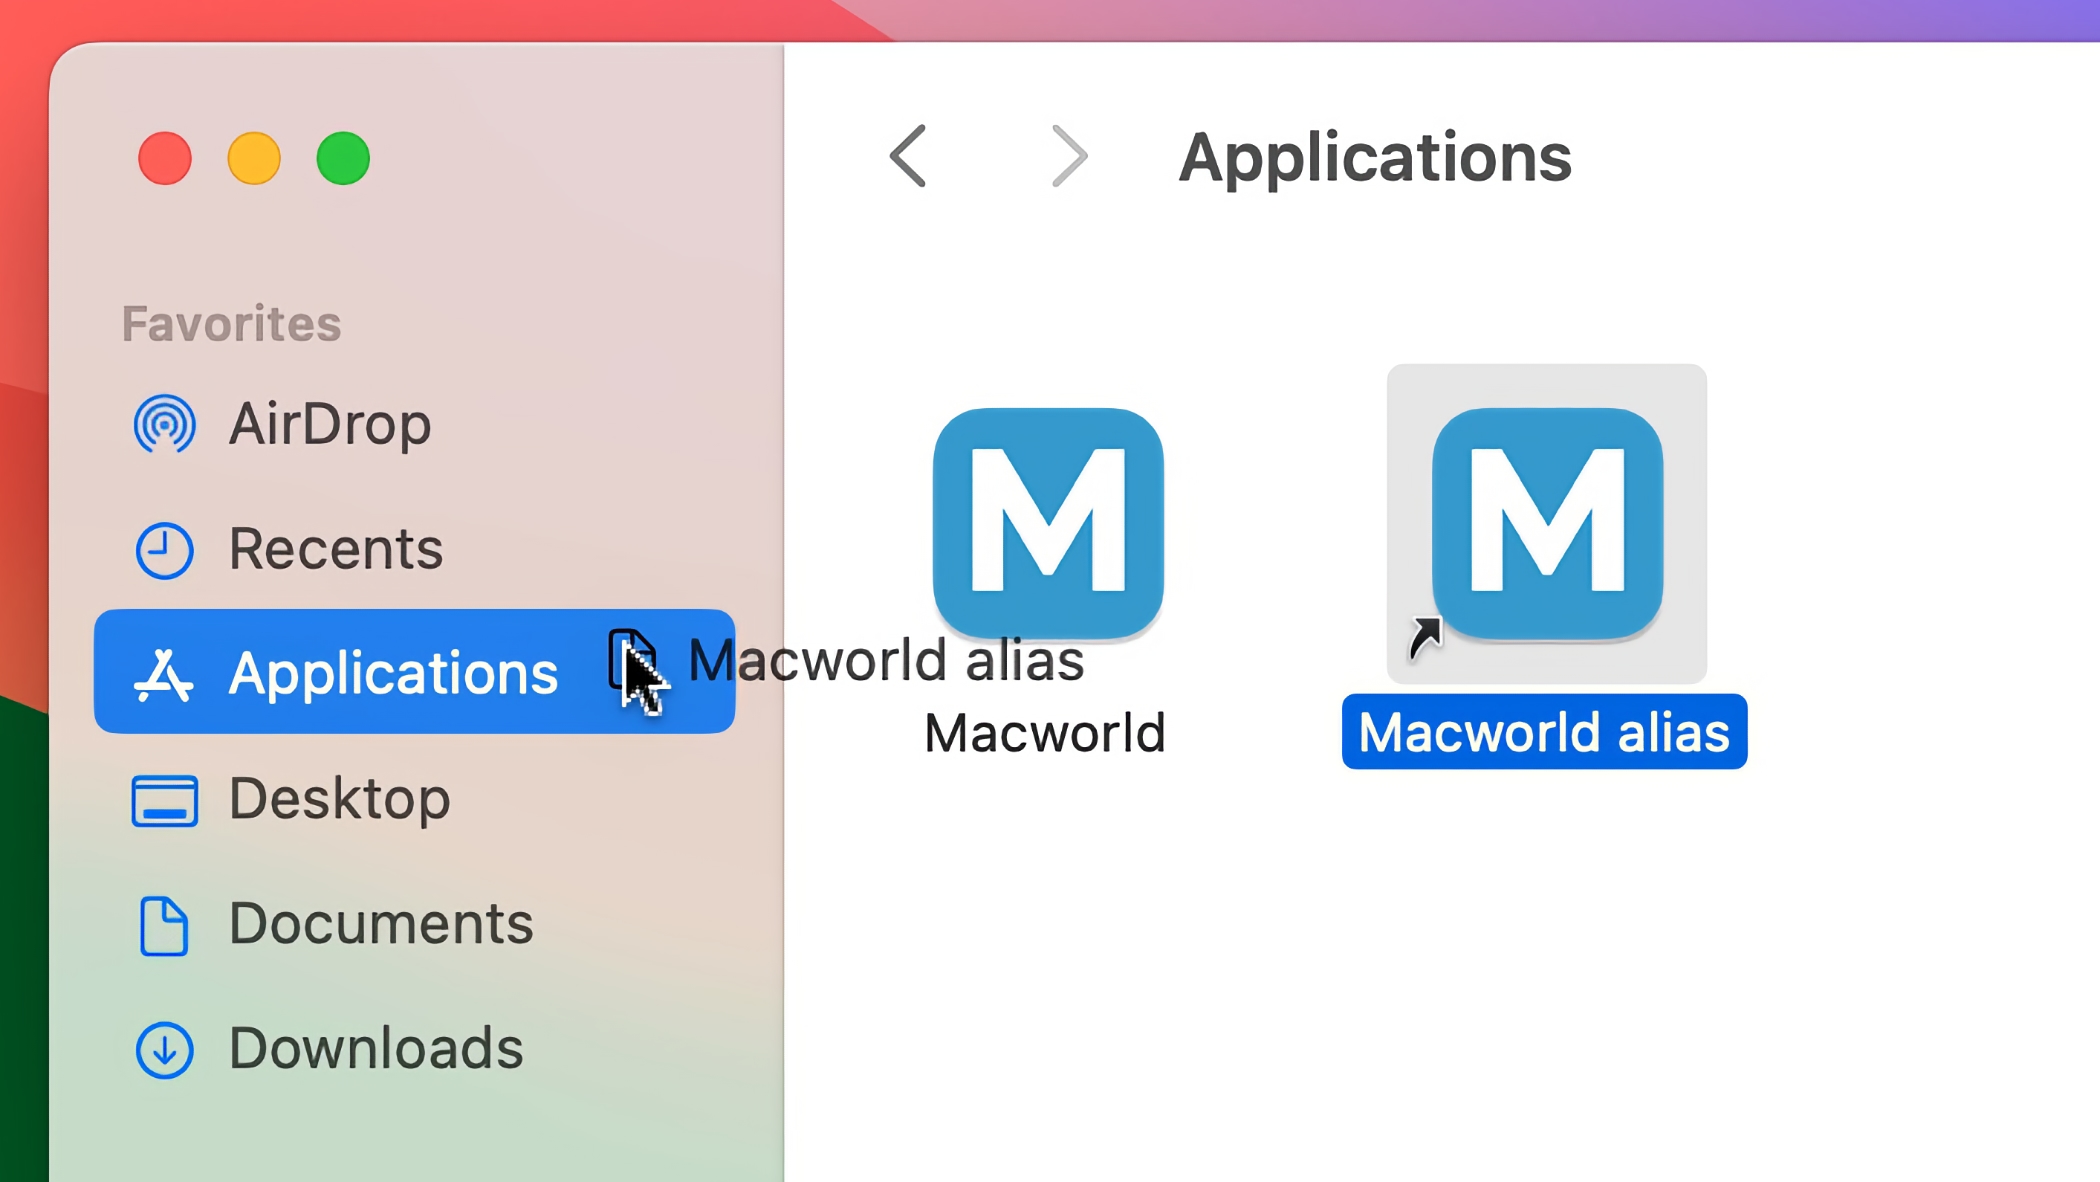Click the Applications sidebar icon

tap(164, 675)
